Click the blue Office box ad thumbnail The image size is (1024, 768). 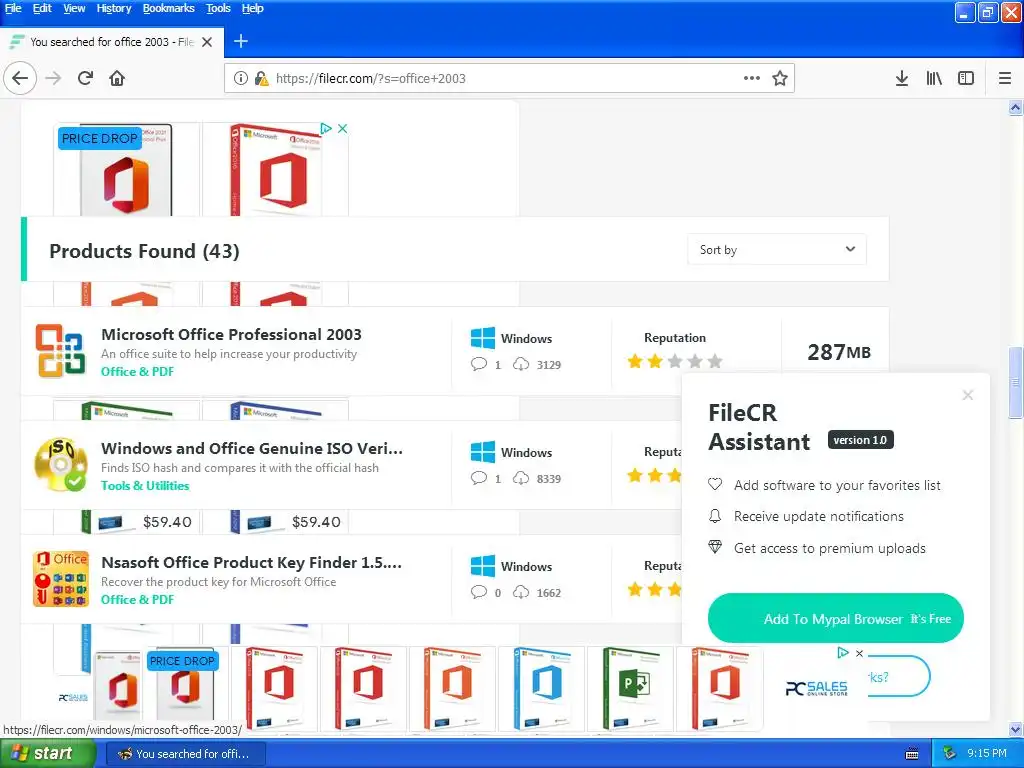click(541, 688)
